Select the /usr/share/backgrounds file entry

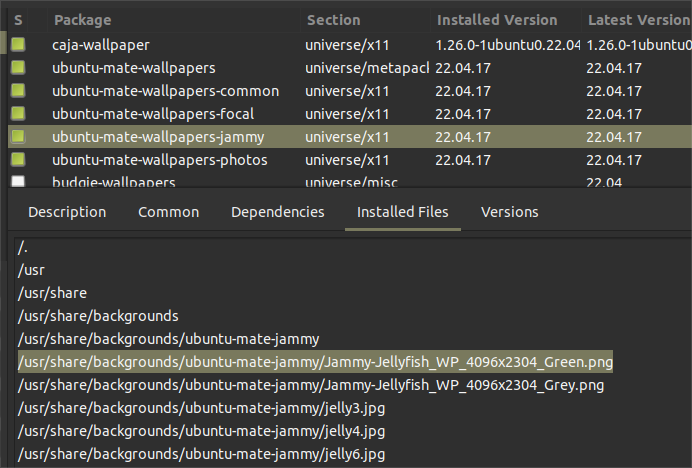pyautogui.click(x=98, y=316)
